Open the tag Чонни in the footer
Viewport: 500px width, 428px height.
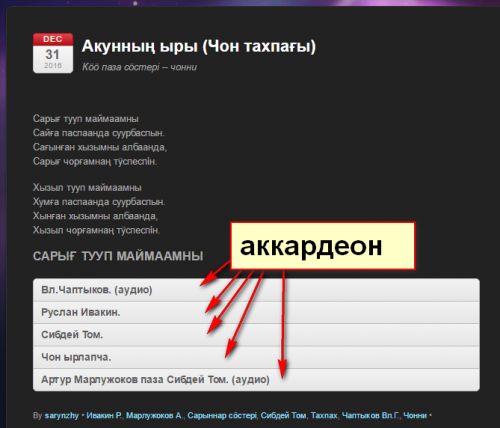415,416
